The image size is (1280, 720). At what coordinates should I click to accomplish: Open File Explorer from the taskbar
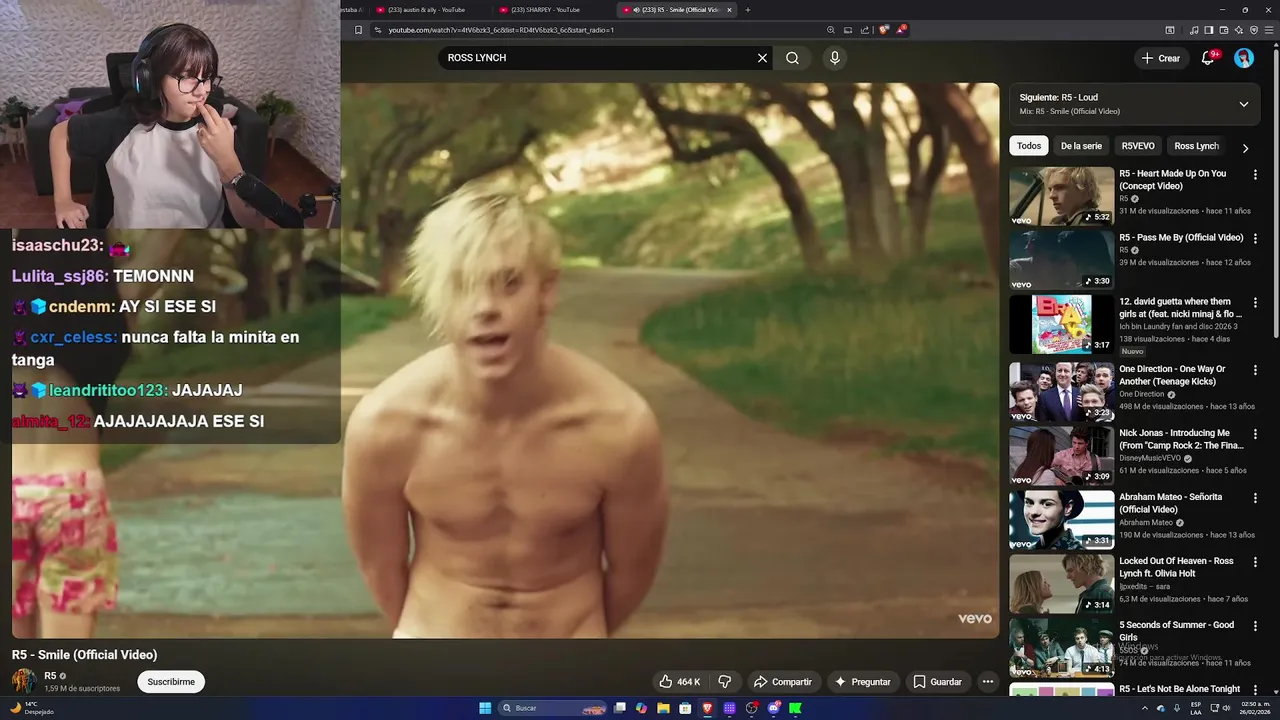tap(663, 708)
